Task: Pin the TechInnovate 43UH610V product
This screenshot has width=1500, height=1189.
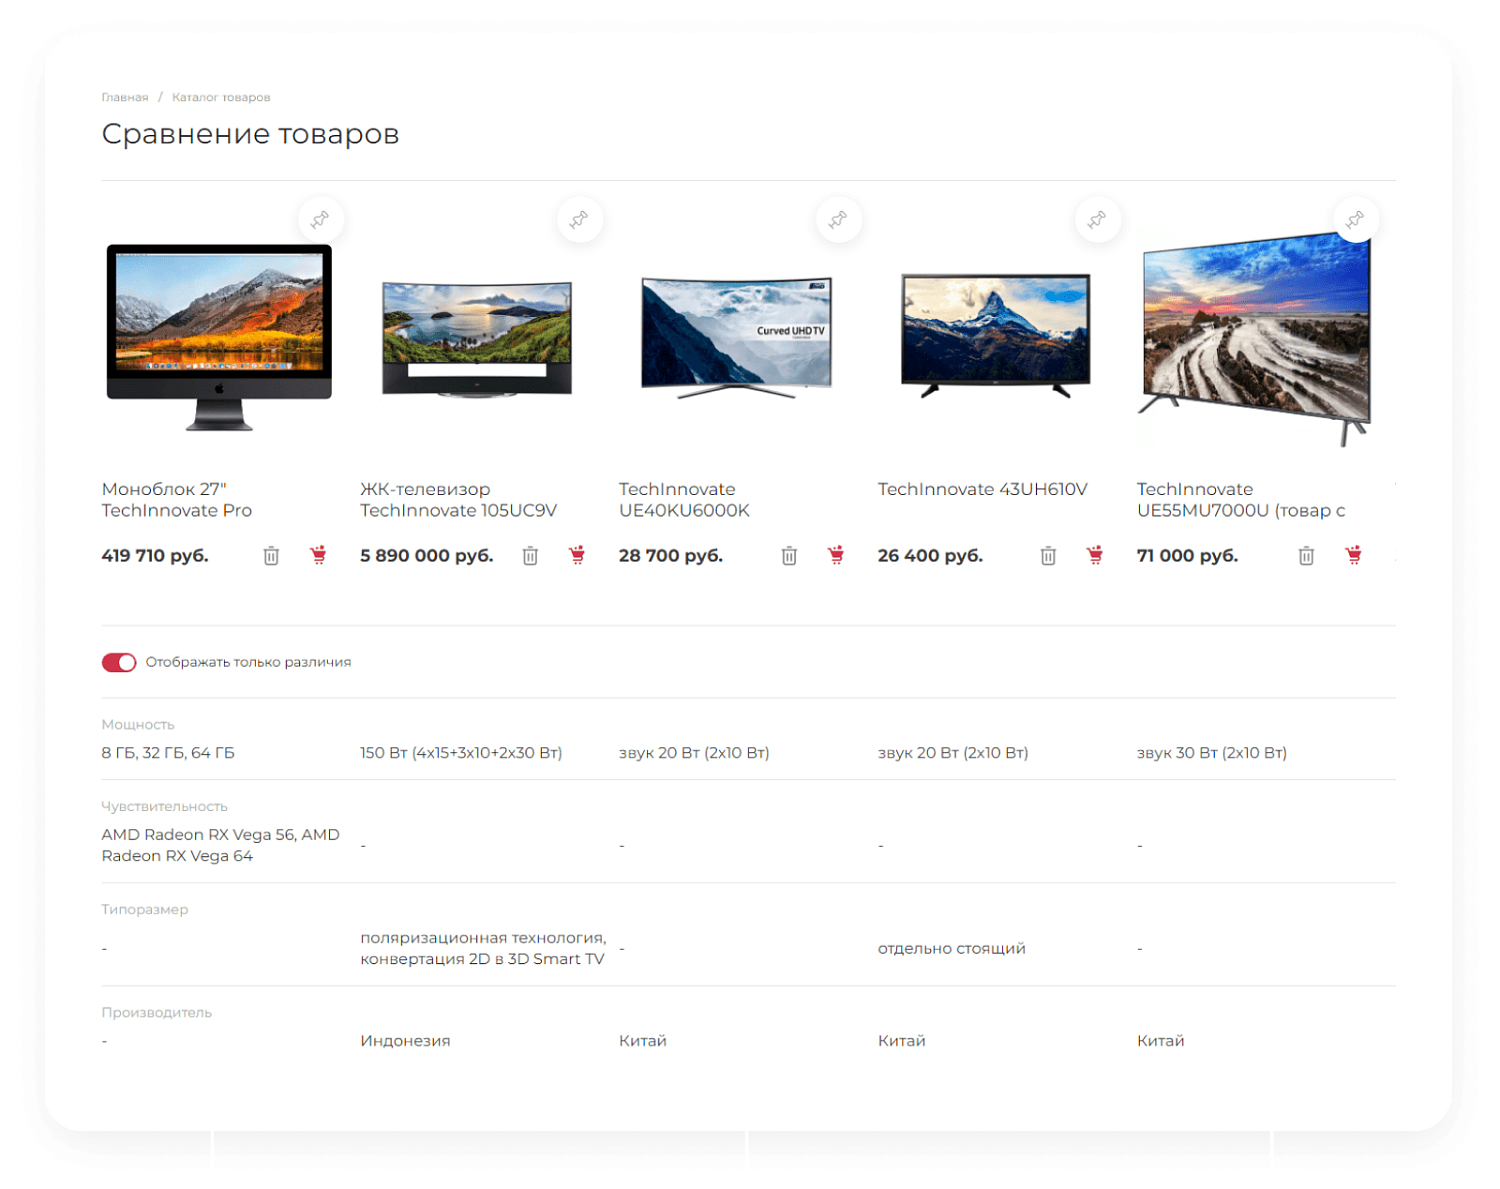Action: click(1097, 219)
